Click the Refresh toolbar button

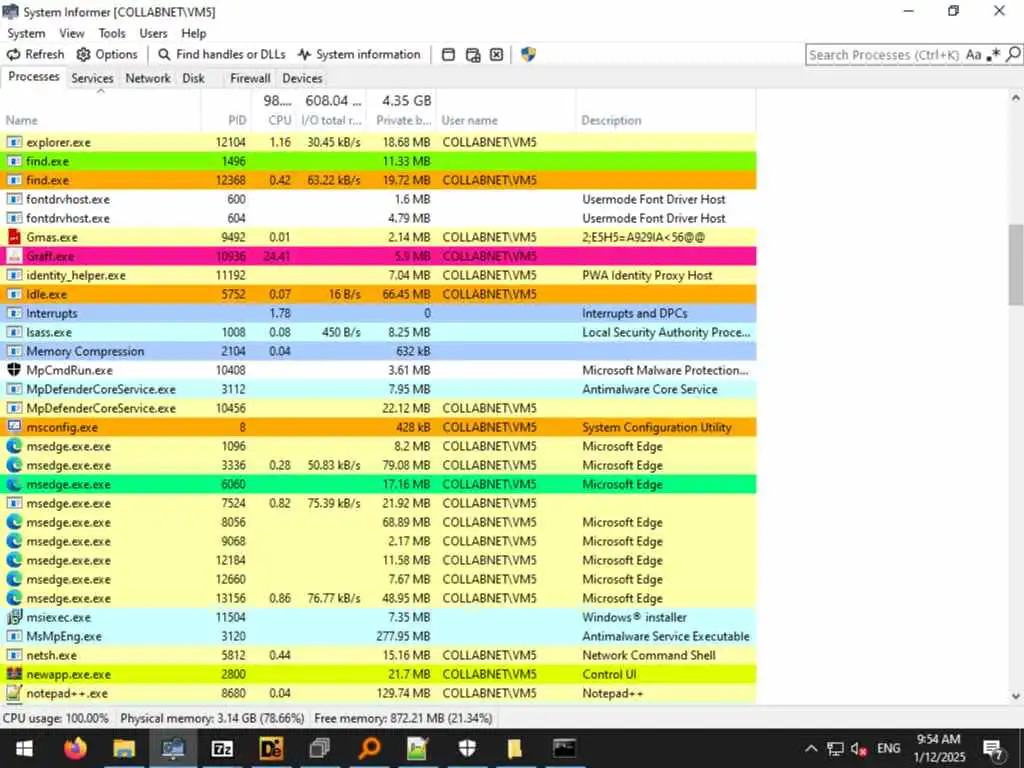[35, 55]
